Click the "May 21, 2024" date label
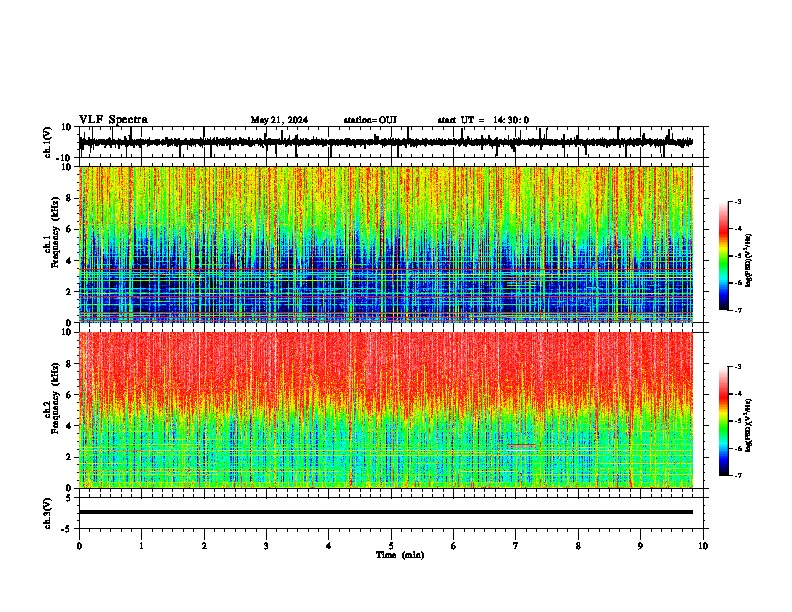 pyautogui.click(x=279, y=120)
